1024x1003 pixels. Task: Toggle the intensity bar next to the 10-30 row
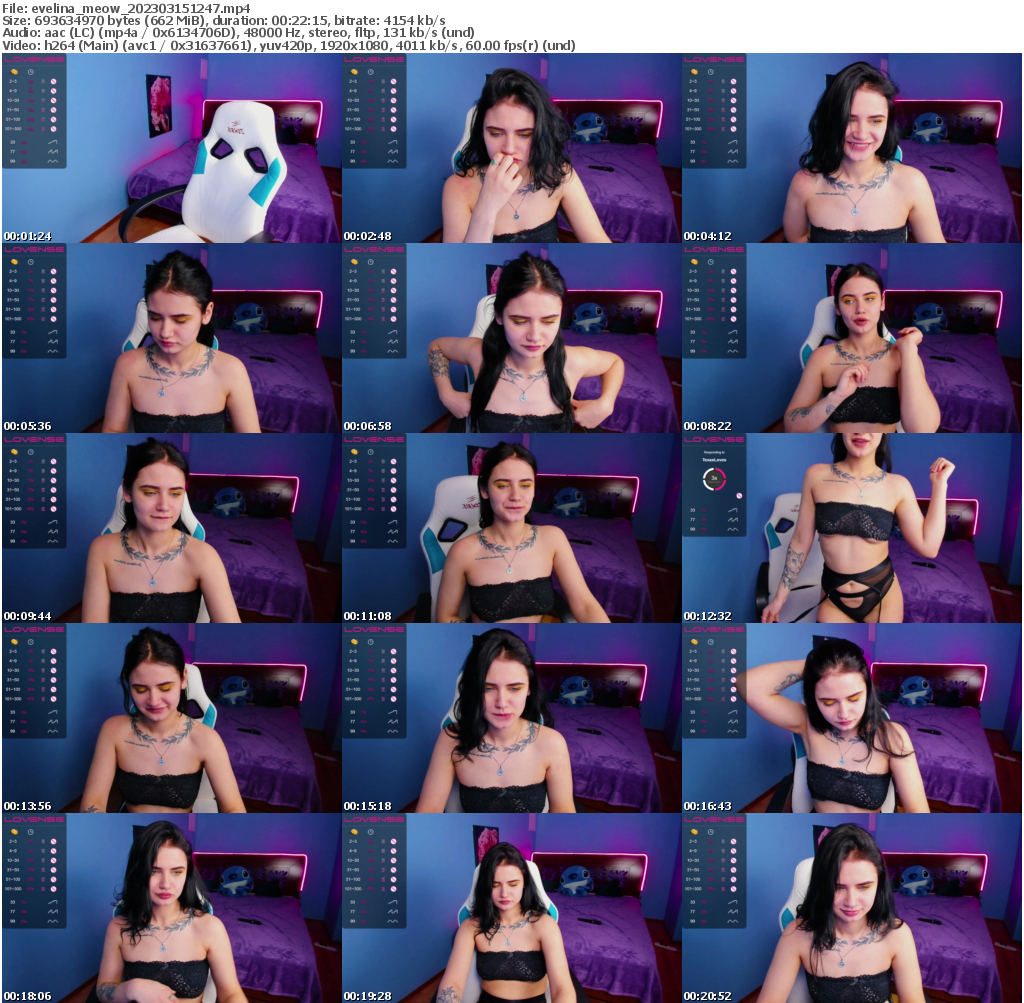coord(43,100)
